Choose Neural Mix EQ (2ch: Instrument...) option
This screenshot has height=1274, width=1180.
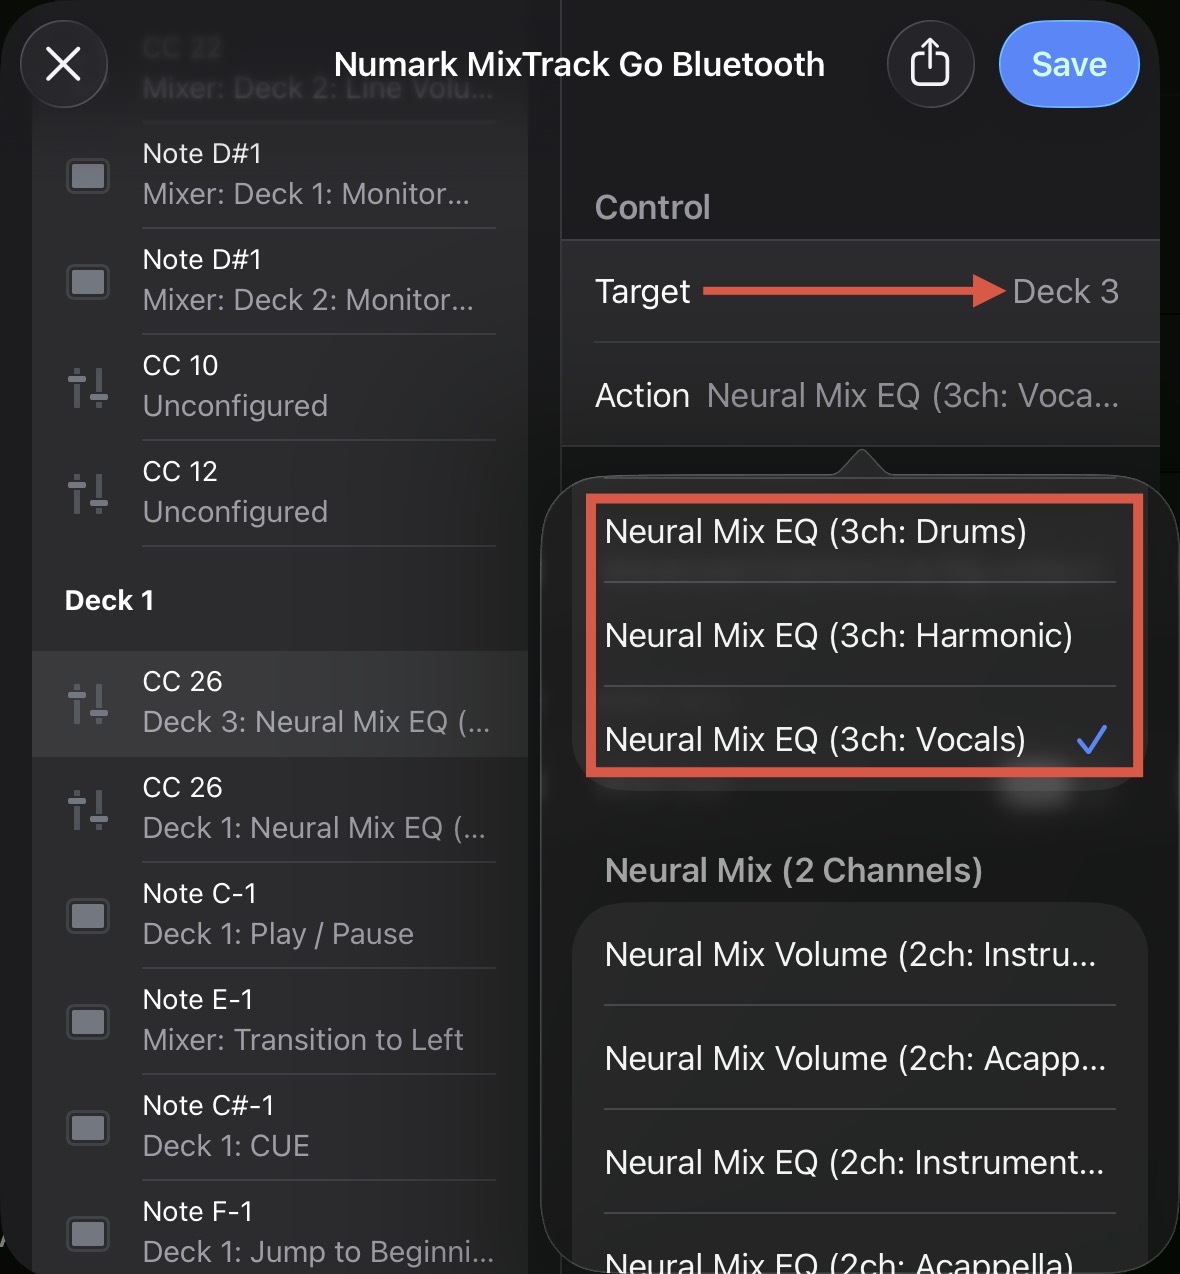click(860, 1162)
